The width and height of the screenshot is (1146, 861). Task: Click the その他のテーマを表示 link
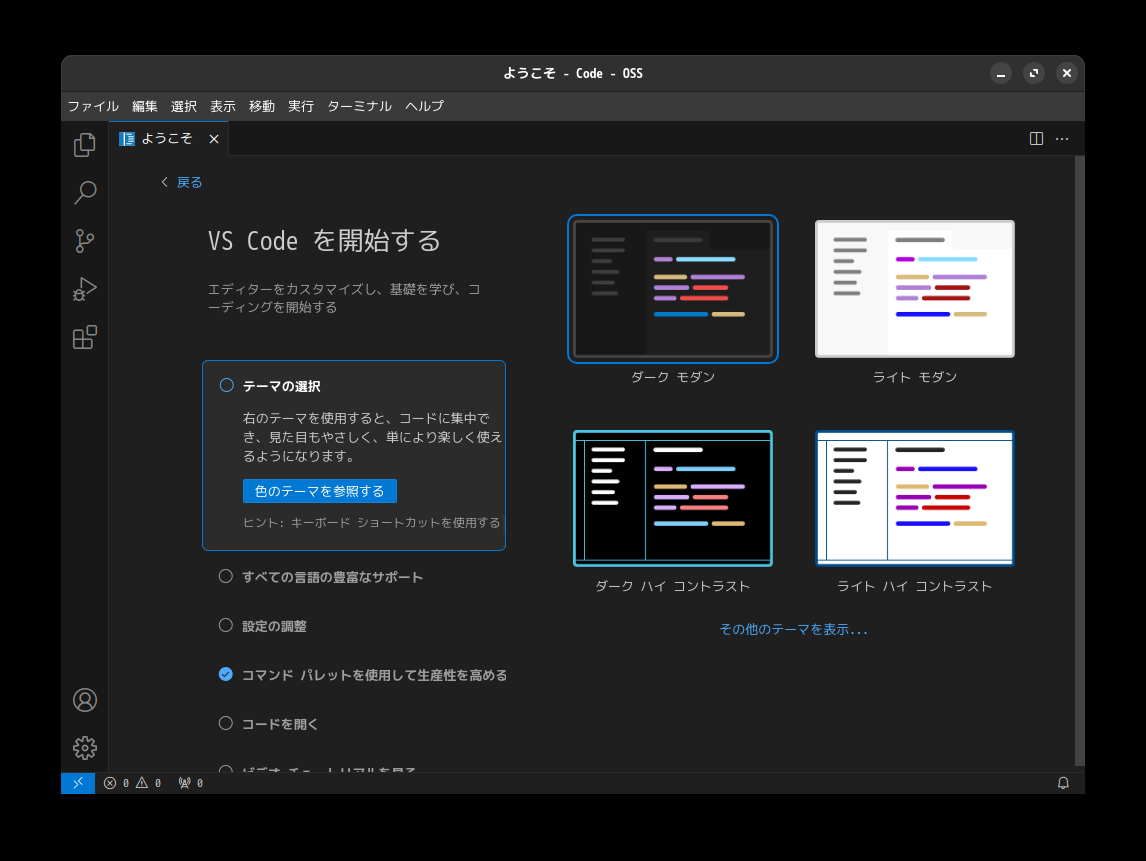793,629
